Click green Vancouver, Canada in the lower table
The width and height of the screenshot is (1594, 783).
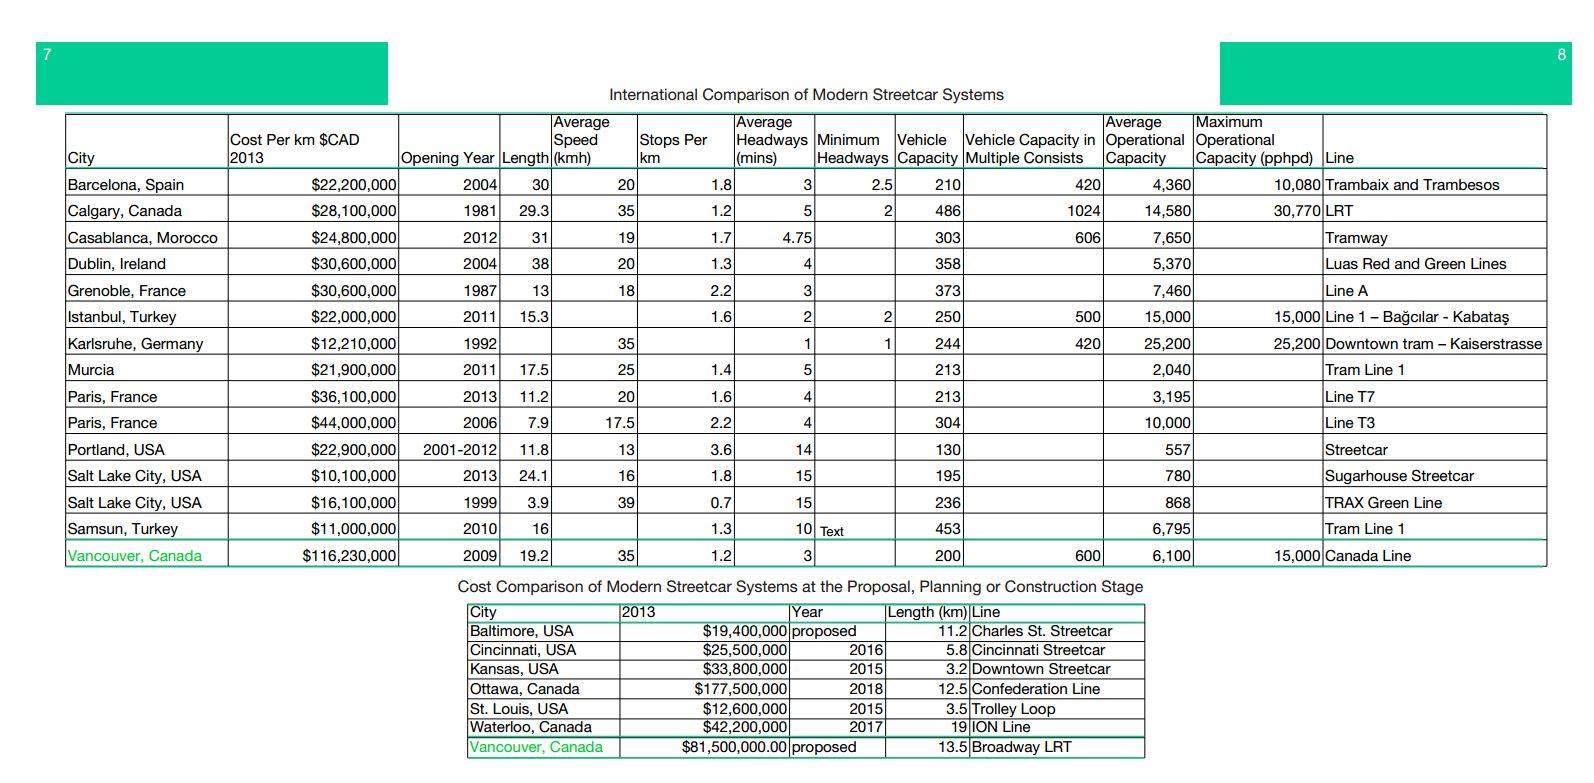(x=536, y=747)
